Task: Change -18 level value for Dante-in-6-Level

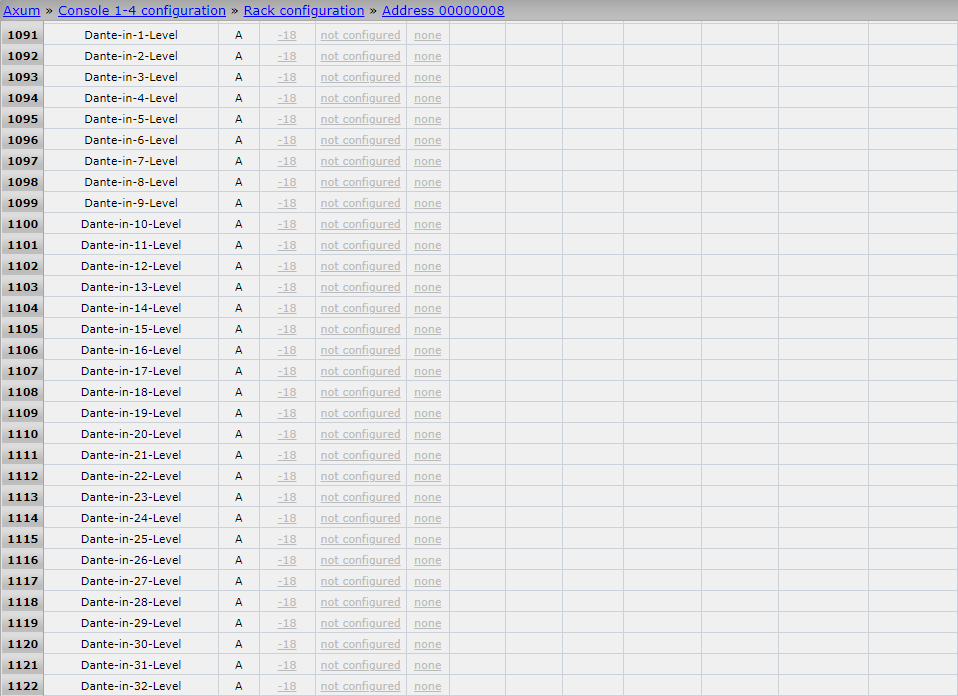Action: pos(287,140)
